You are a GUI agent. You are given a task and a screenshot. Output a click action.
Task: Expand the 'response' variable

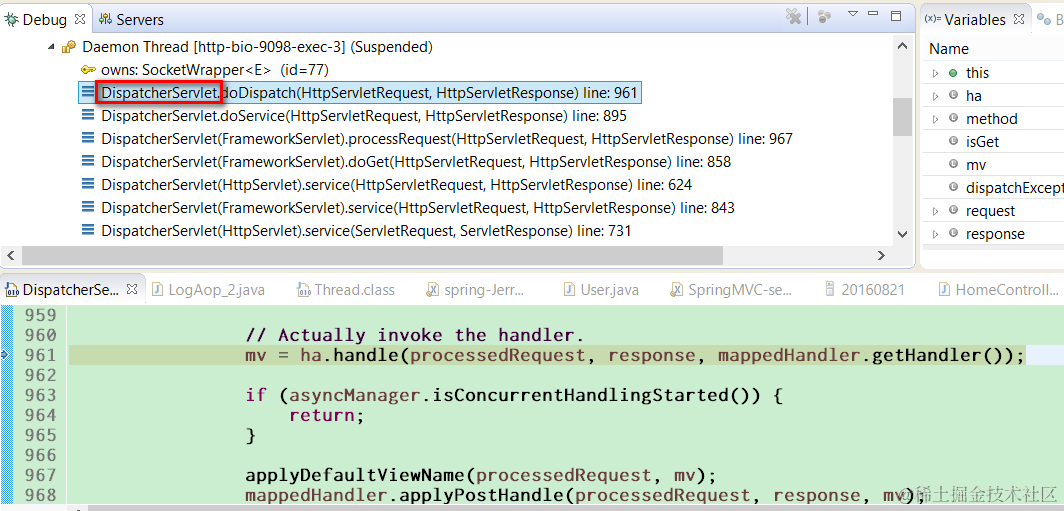pos(936,234)
